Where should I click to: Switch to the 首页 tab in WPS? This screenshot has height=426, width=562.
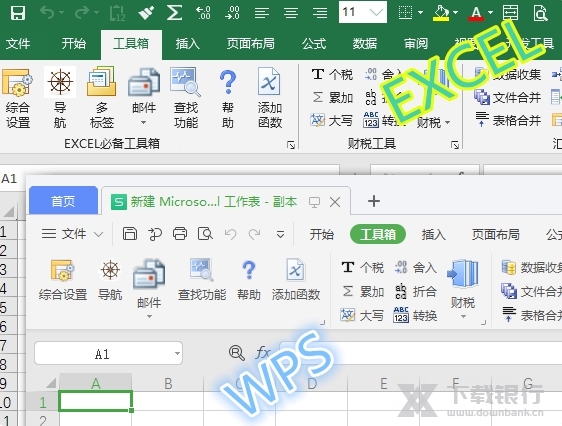click(x=63, y=201)
